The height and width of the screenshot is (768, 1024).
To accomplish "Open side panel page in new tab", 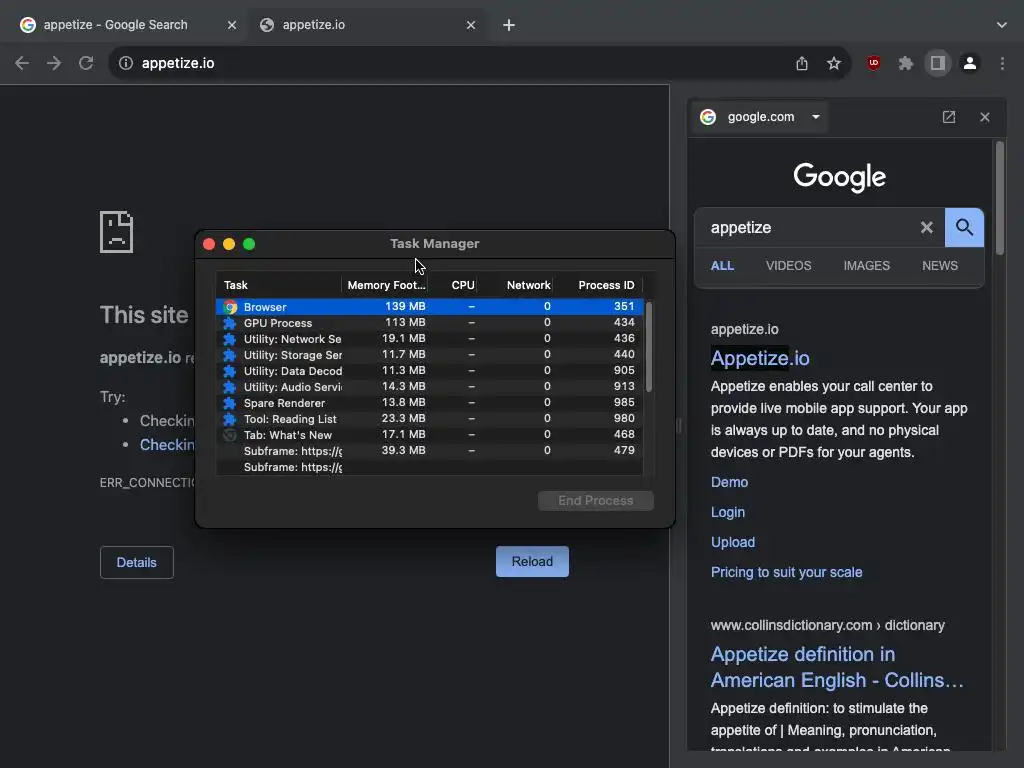I will pos(949,117).
